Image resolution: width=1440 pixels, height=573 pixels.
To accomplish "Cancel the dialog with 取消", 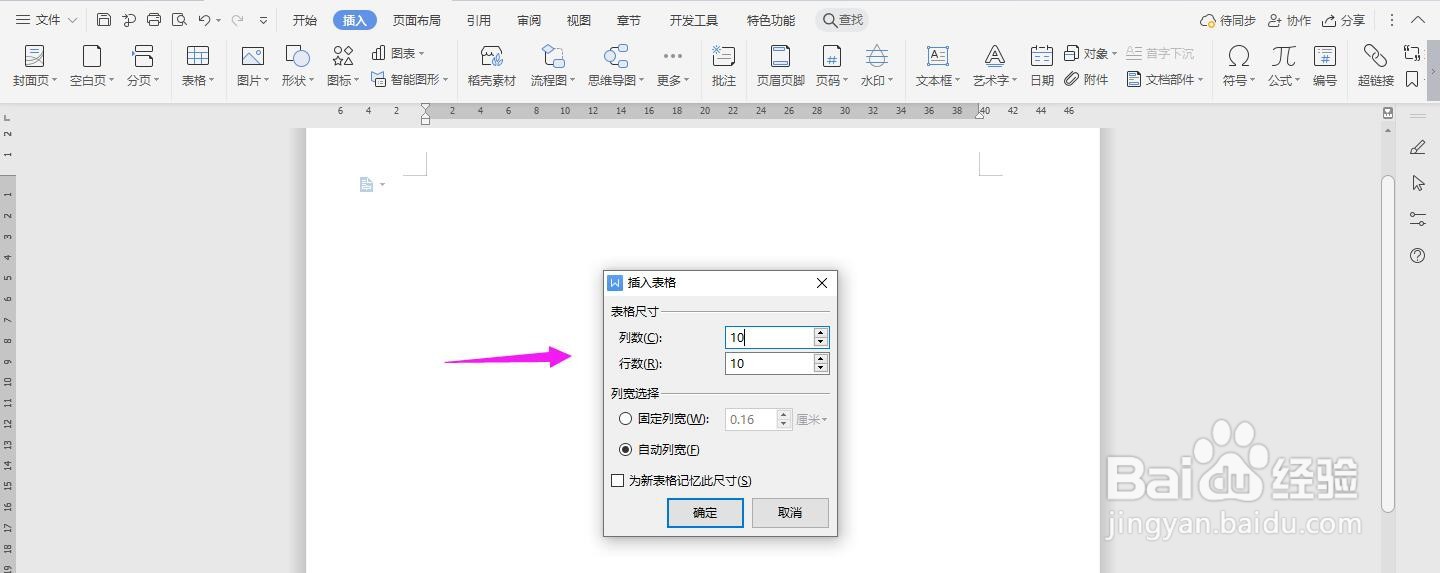I will point(790,513).
